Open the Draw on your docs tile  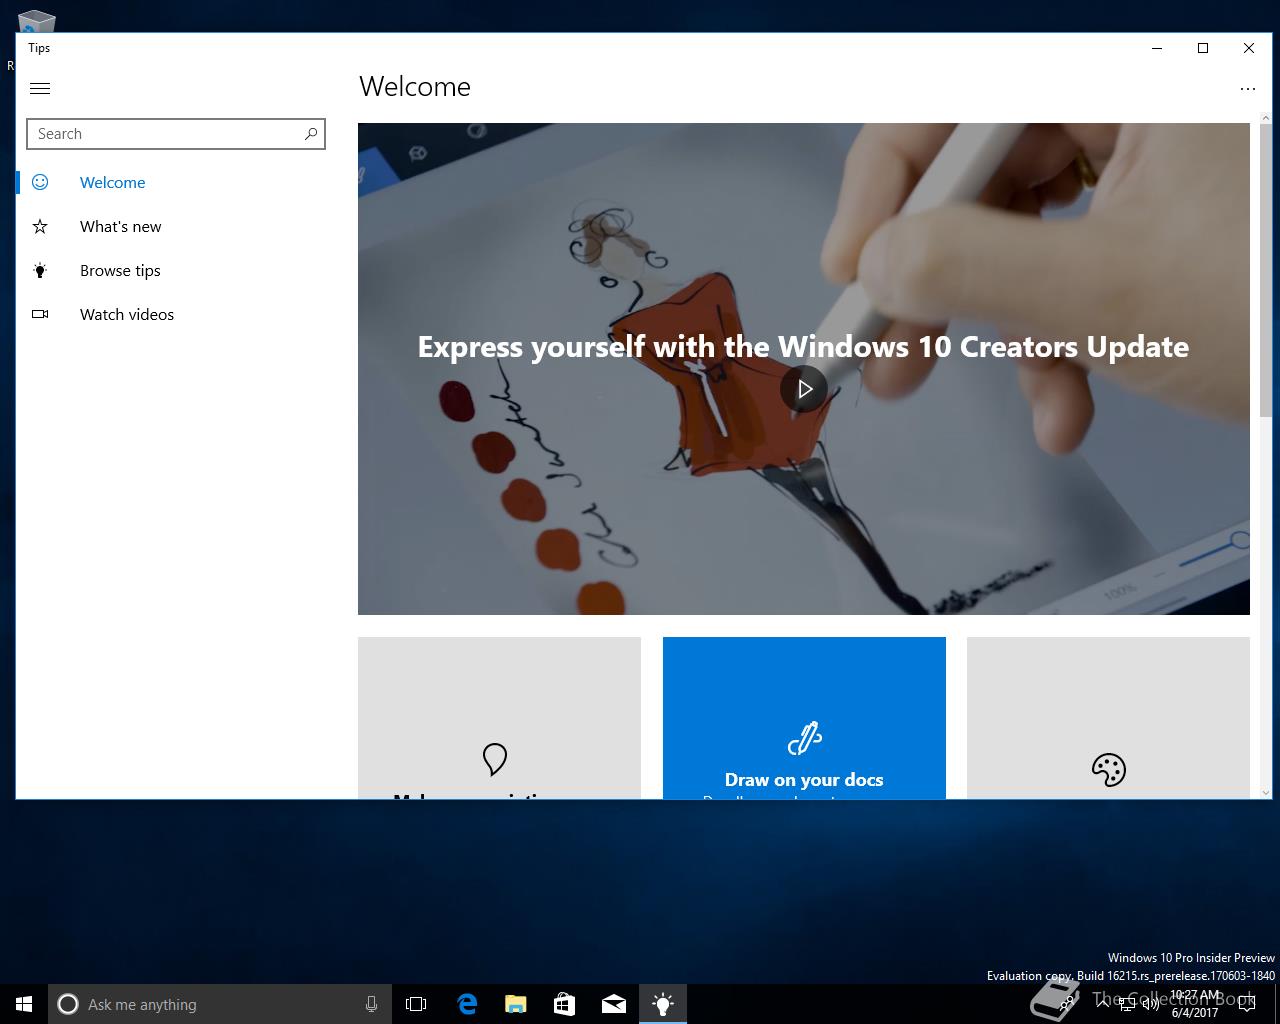click(x=804, y=718)
